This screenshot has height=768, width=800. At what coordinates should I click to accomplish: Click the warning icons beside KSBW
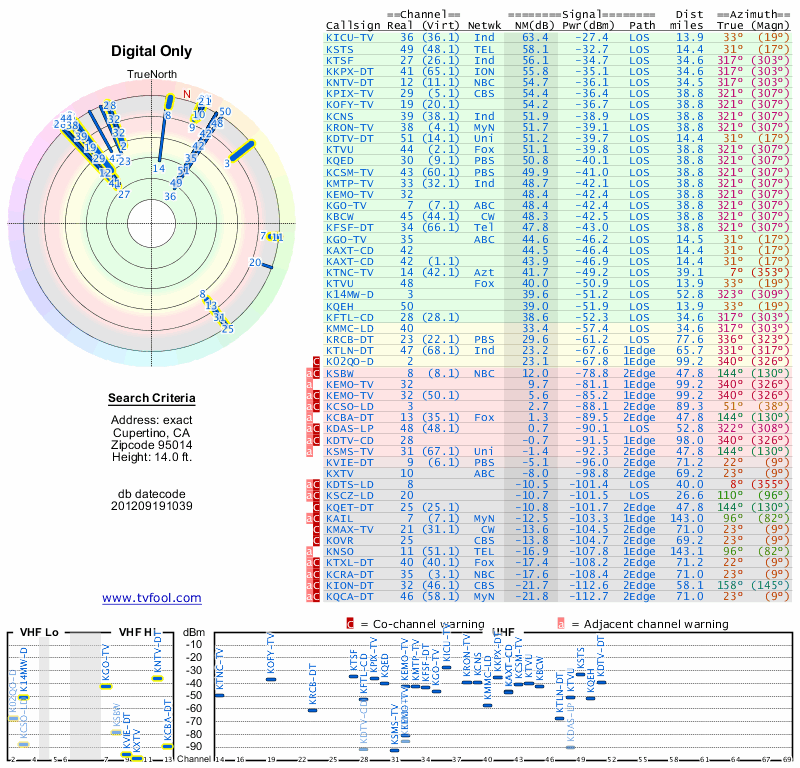(x=313, y=374)
